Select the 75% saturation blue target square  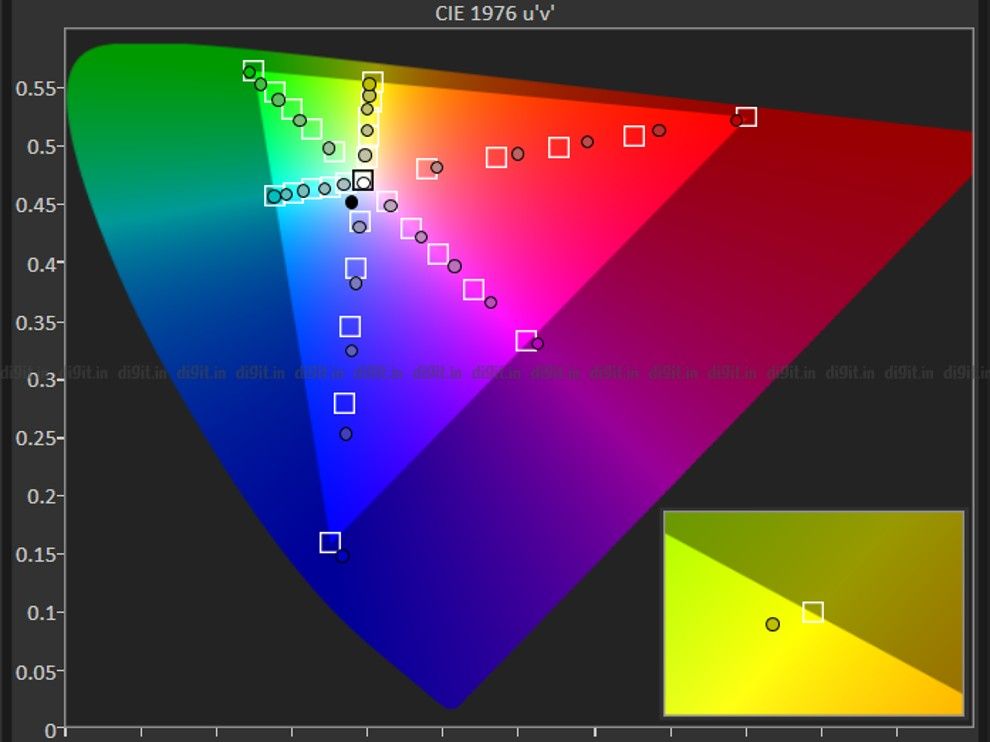click(344, 403)
